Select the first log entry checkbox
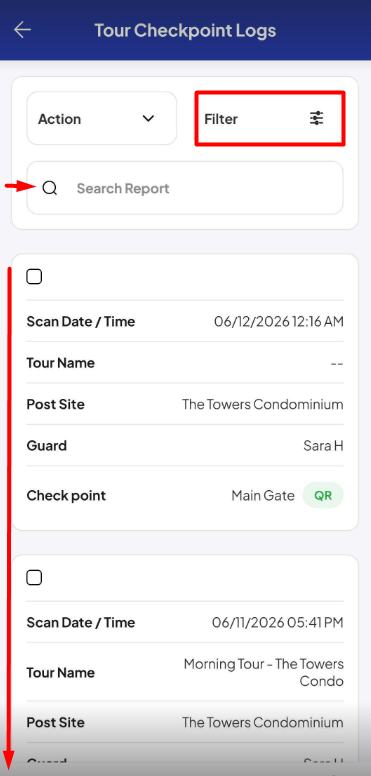 34,277
